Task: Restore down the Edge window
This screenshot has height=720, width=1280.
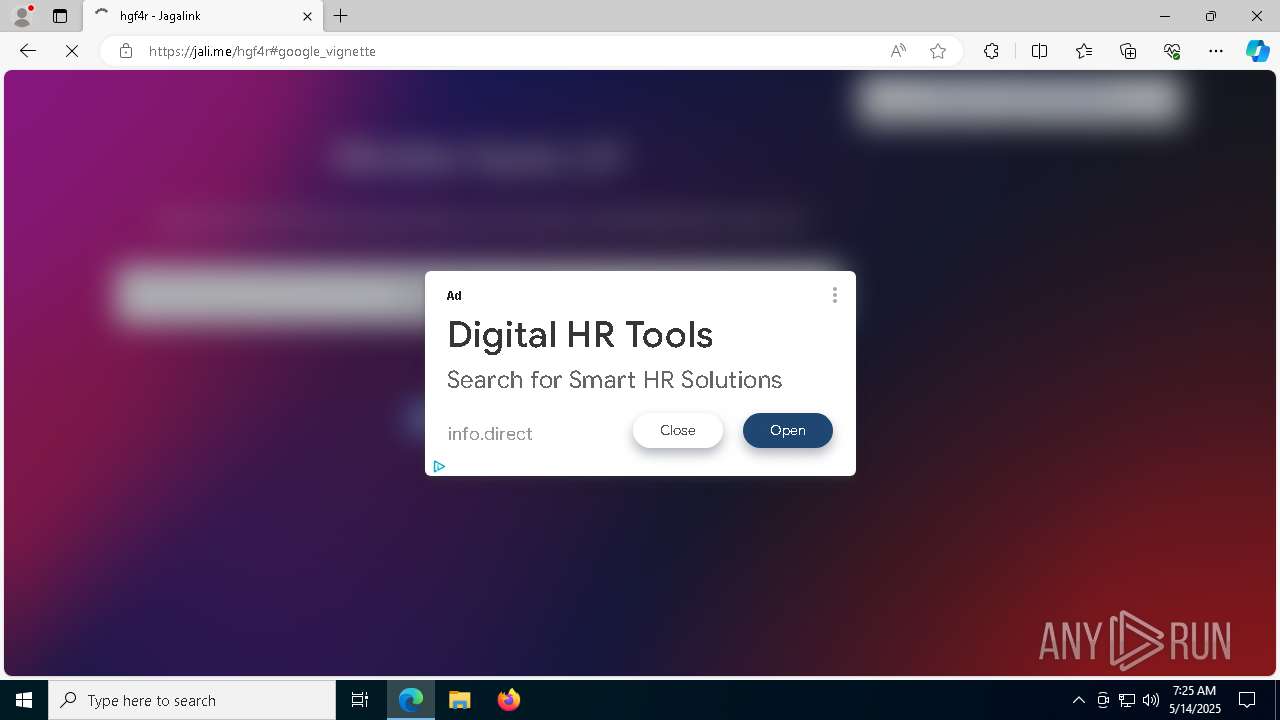Action: point(1211,16)
